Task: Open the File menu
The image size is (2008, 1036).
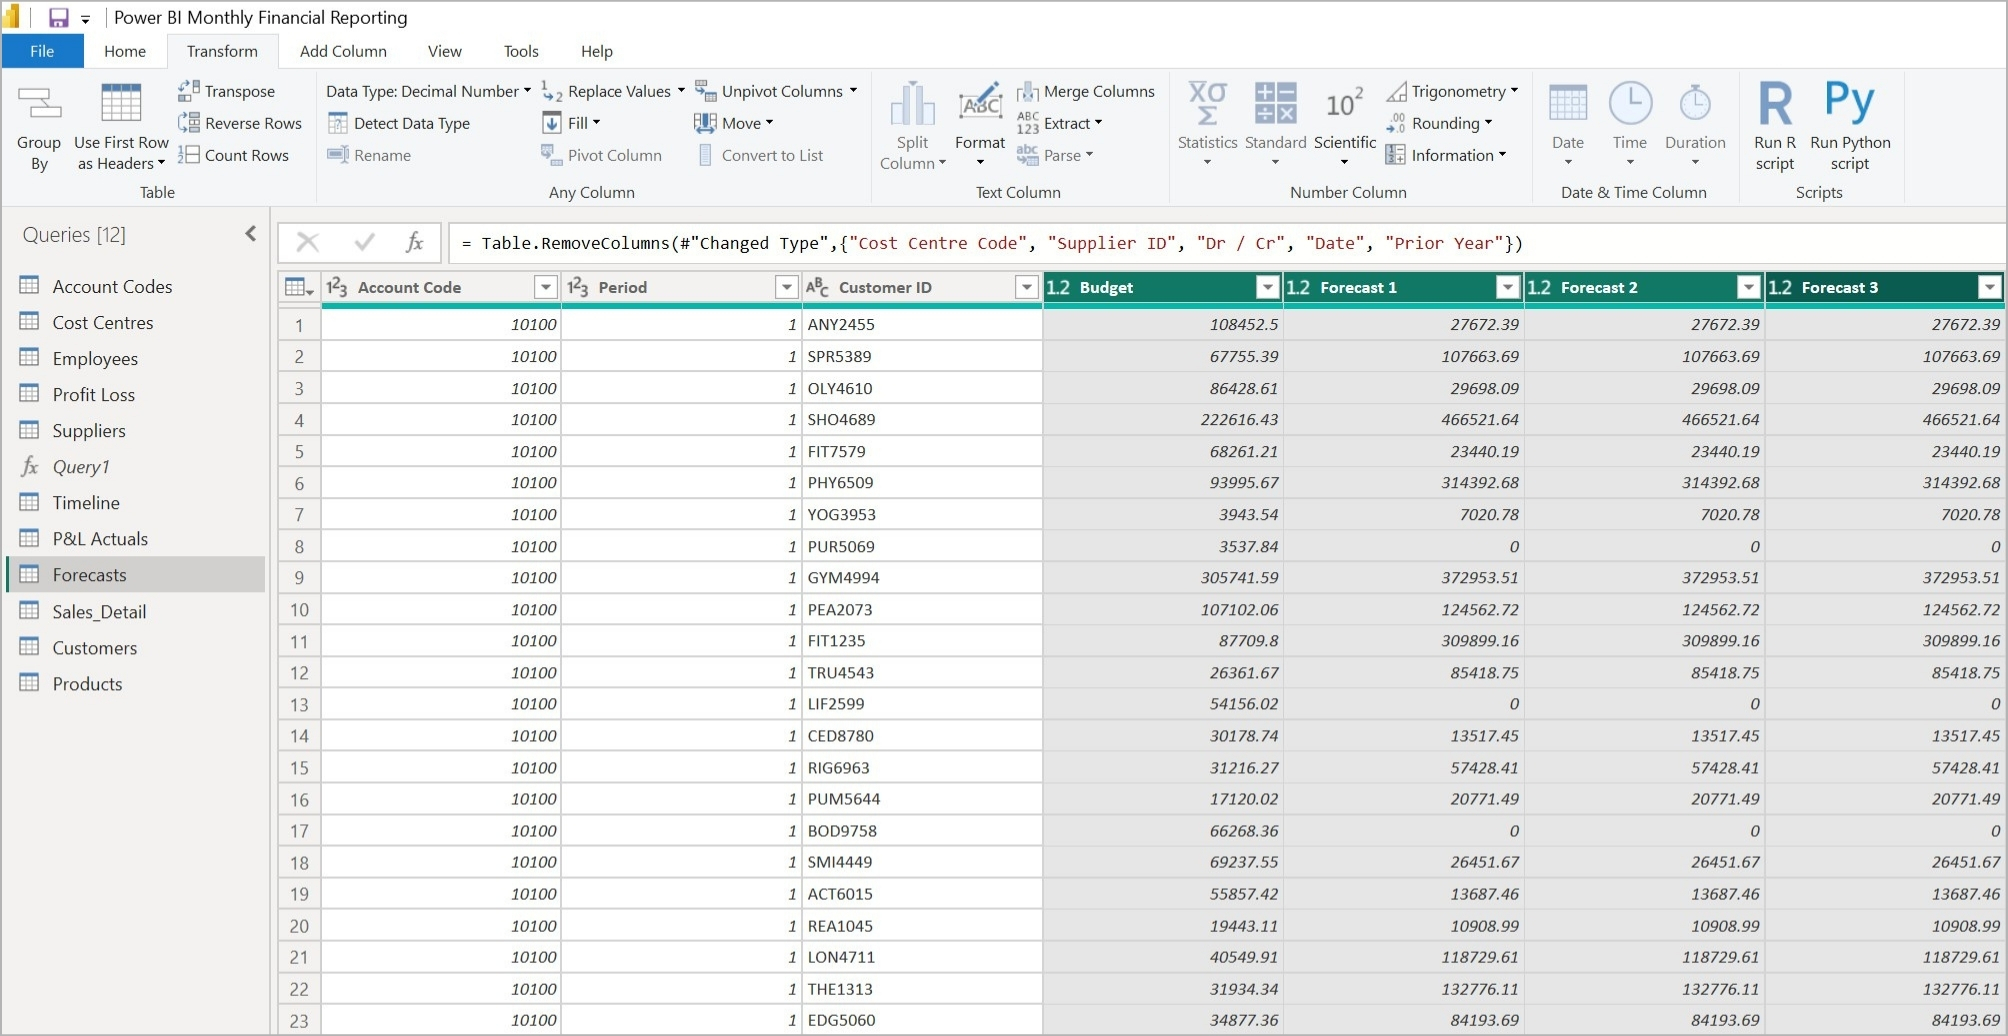Action: point(42,51)
